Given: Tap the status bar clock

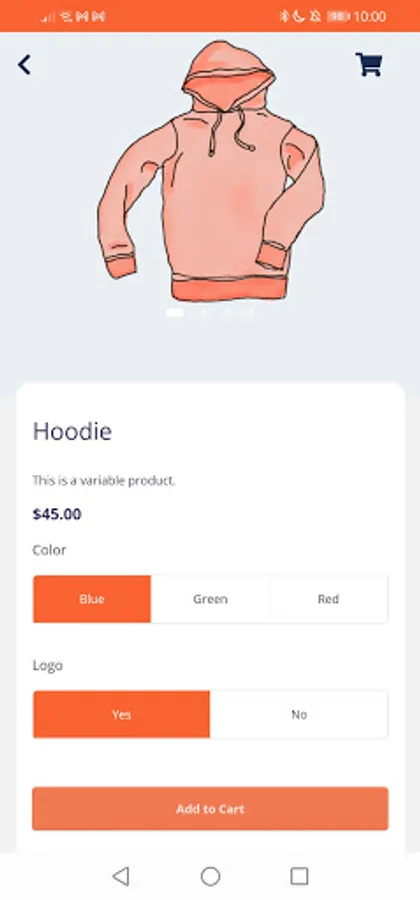Looking at the screenshot, I should (370, 16).
